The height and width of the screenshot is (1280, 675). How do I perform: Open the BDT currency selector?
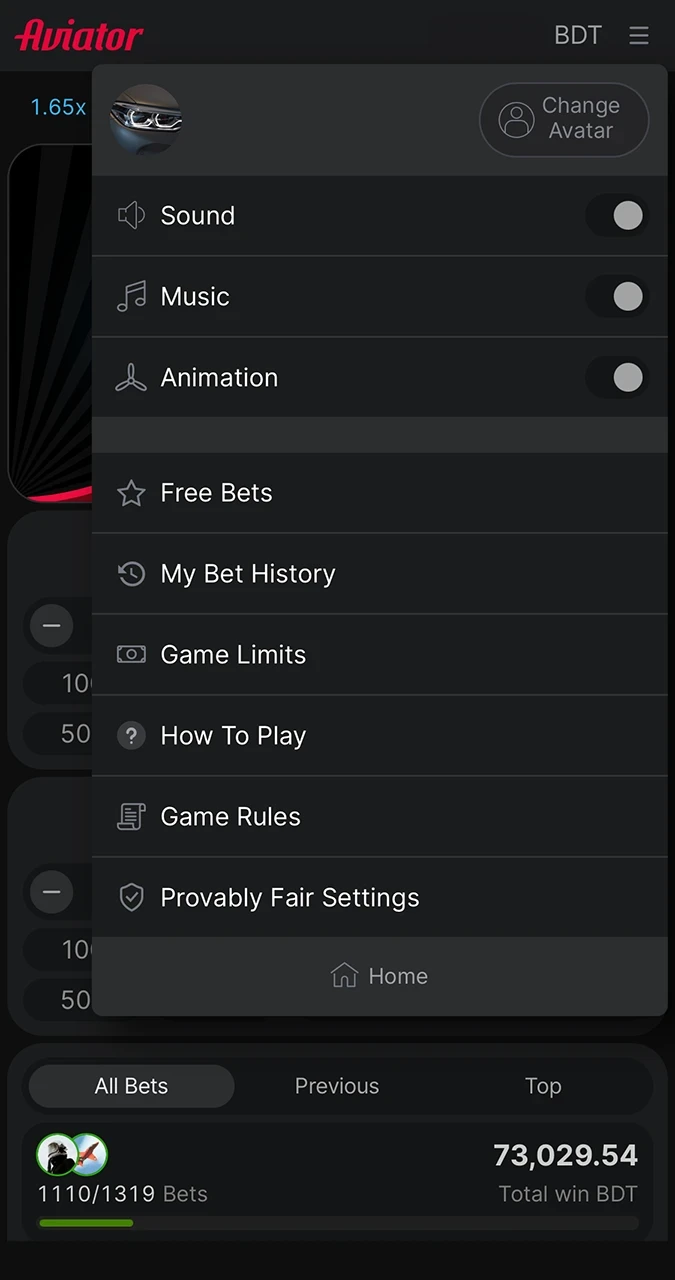point(578,35)
